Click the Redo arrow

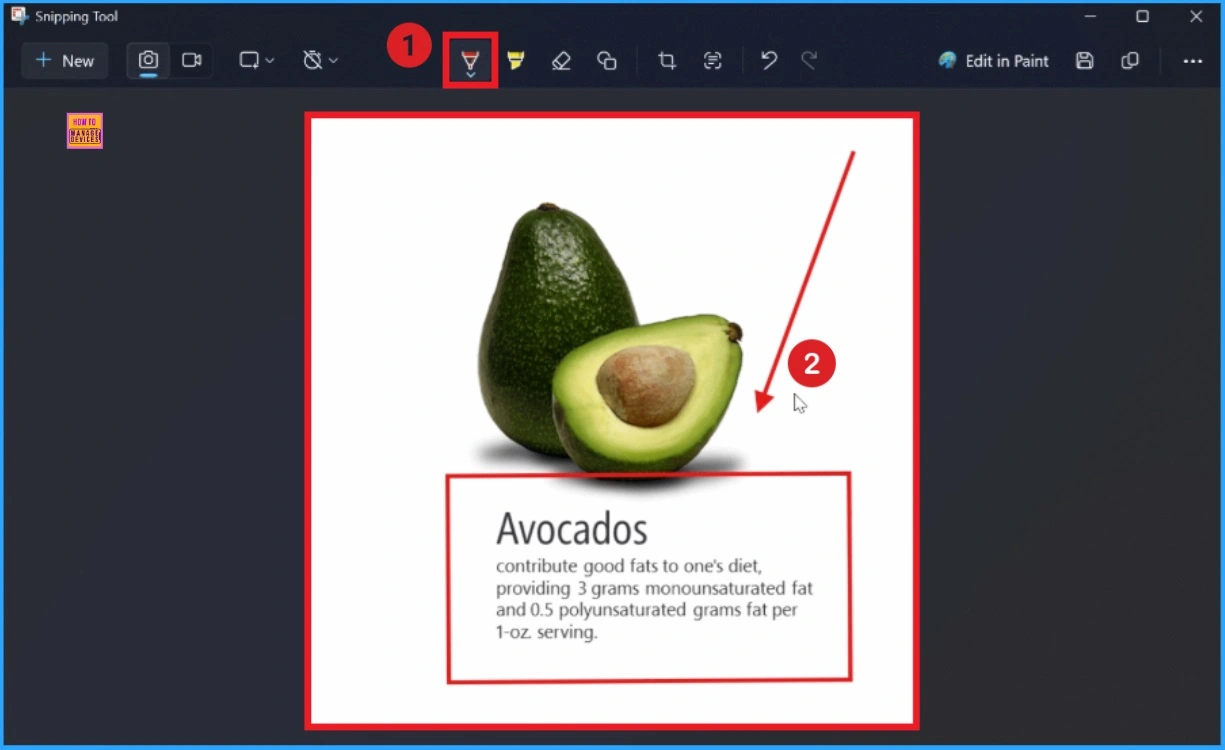[x=809, y=61]
